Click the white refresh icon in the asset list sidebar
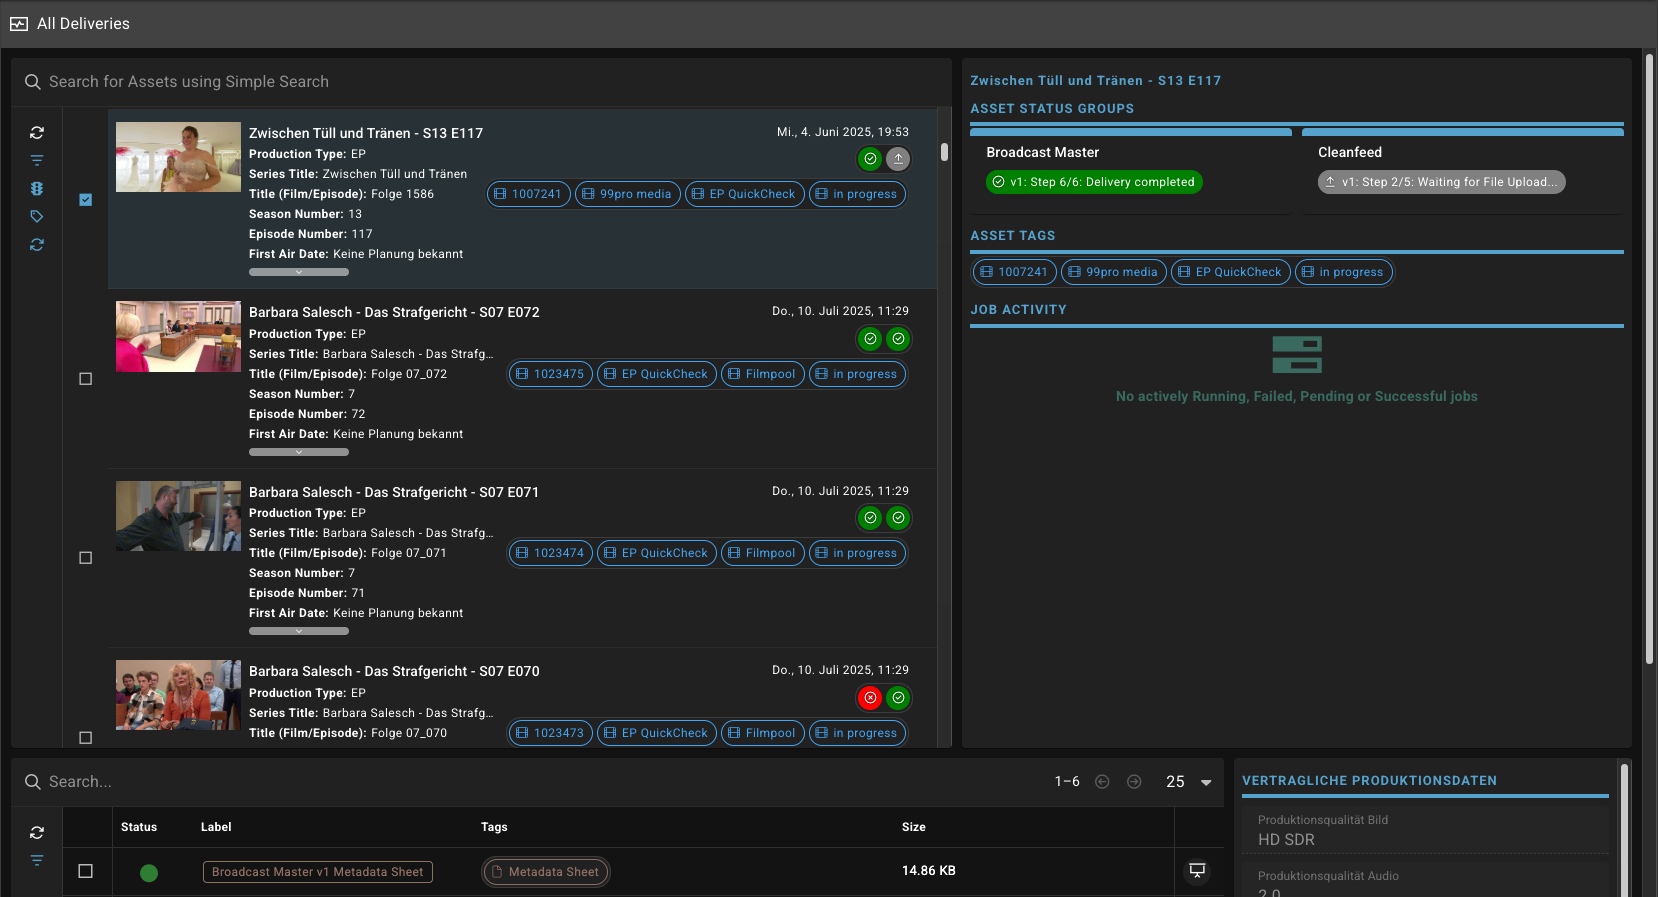Image resolution: width=1658 pixels, height=897 pixels. pyautogui.click(x=37, y=133)
